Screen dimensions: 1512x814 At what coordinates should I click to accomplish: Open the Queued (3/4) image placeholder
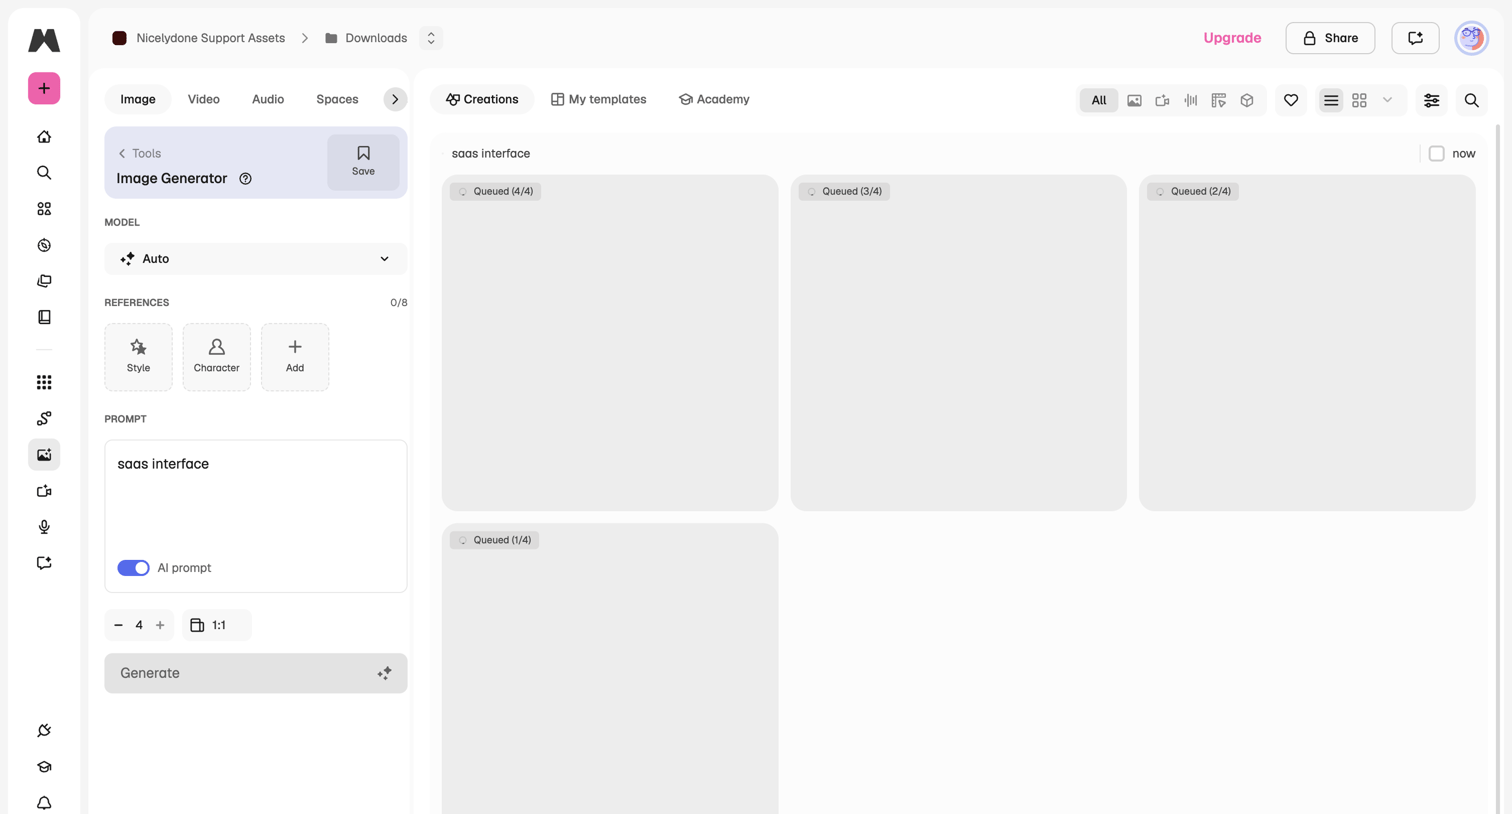tap(958, 343)
